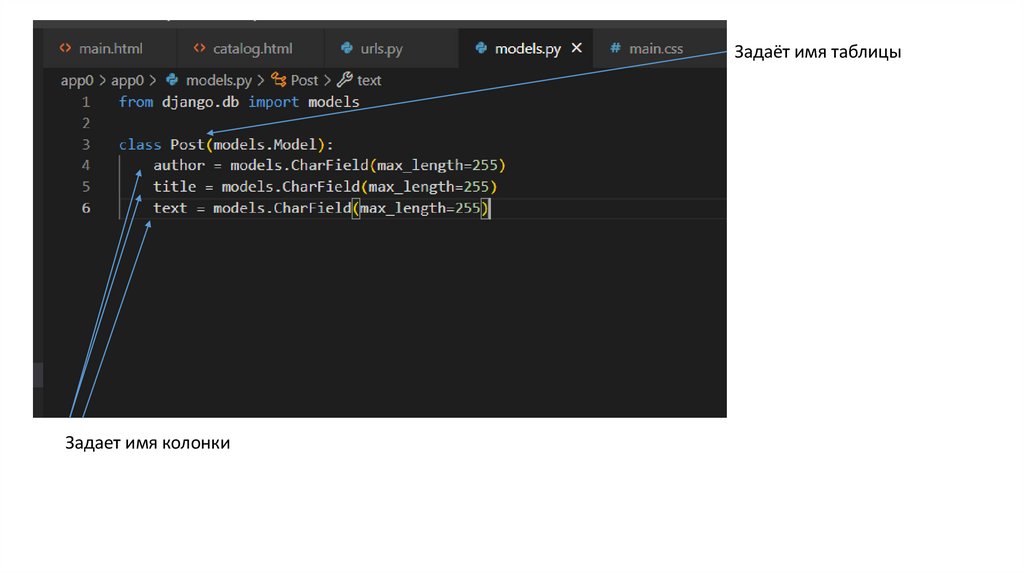Image resolution: width=1024 pixels, height=574 pixels.
Task: Switch to the urls.py tab
Action: tap(382, 48)
